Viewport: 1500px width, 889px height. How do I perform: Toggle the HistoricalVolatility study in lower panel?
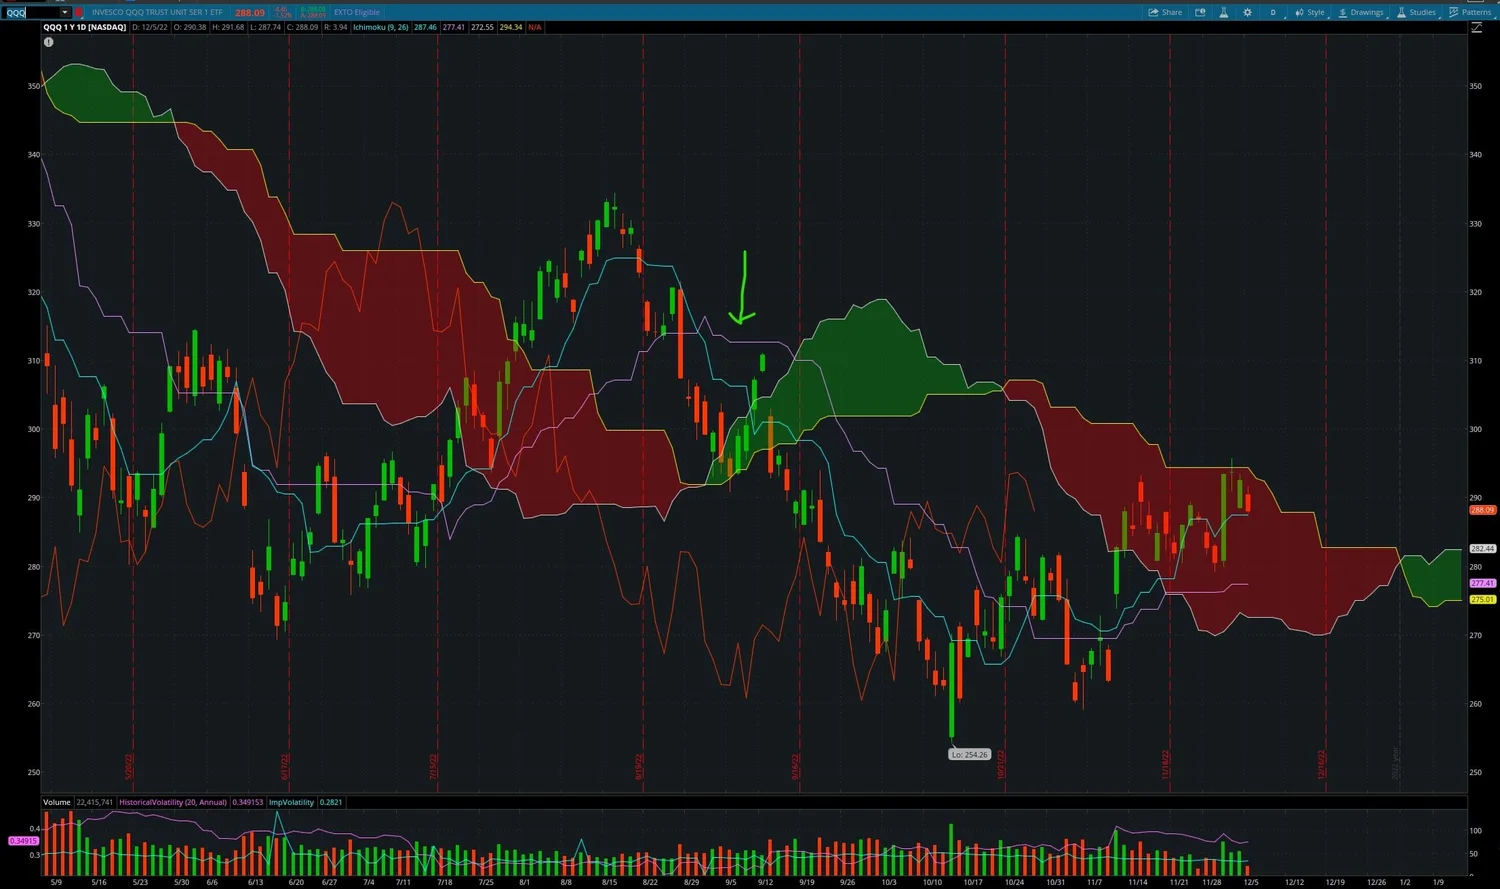click(172, 802)
